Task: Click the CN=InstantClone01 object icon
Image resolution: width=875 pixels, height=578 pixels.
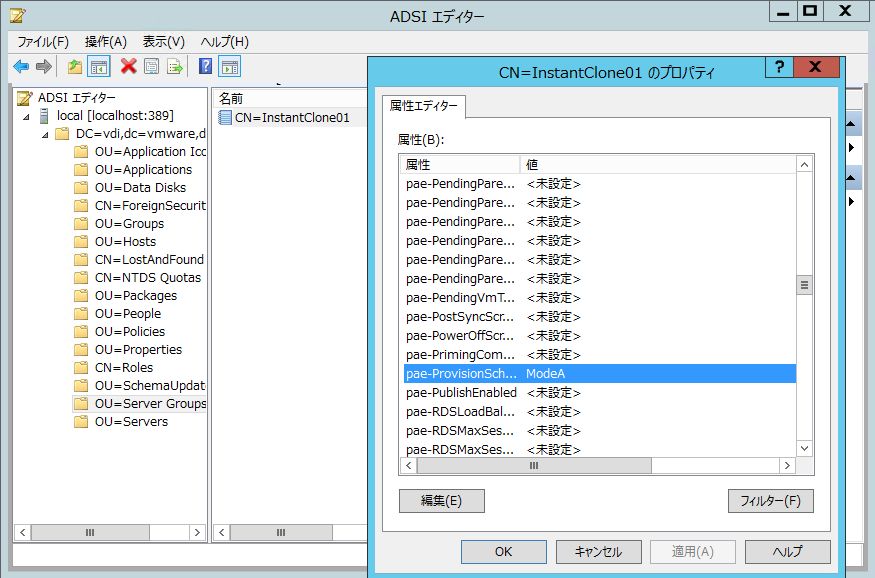Action: tap(225, 118)
